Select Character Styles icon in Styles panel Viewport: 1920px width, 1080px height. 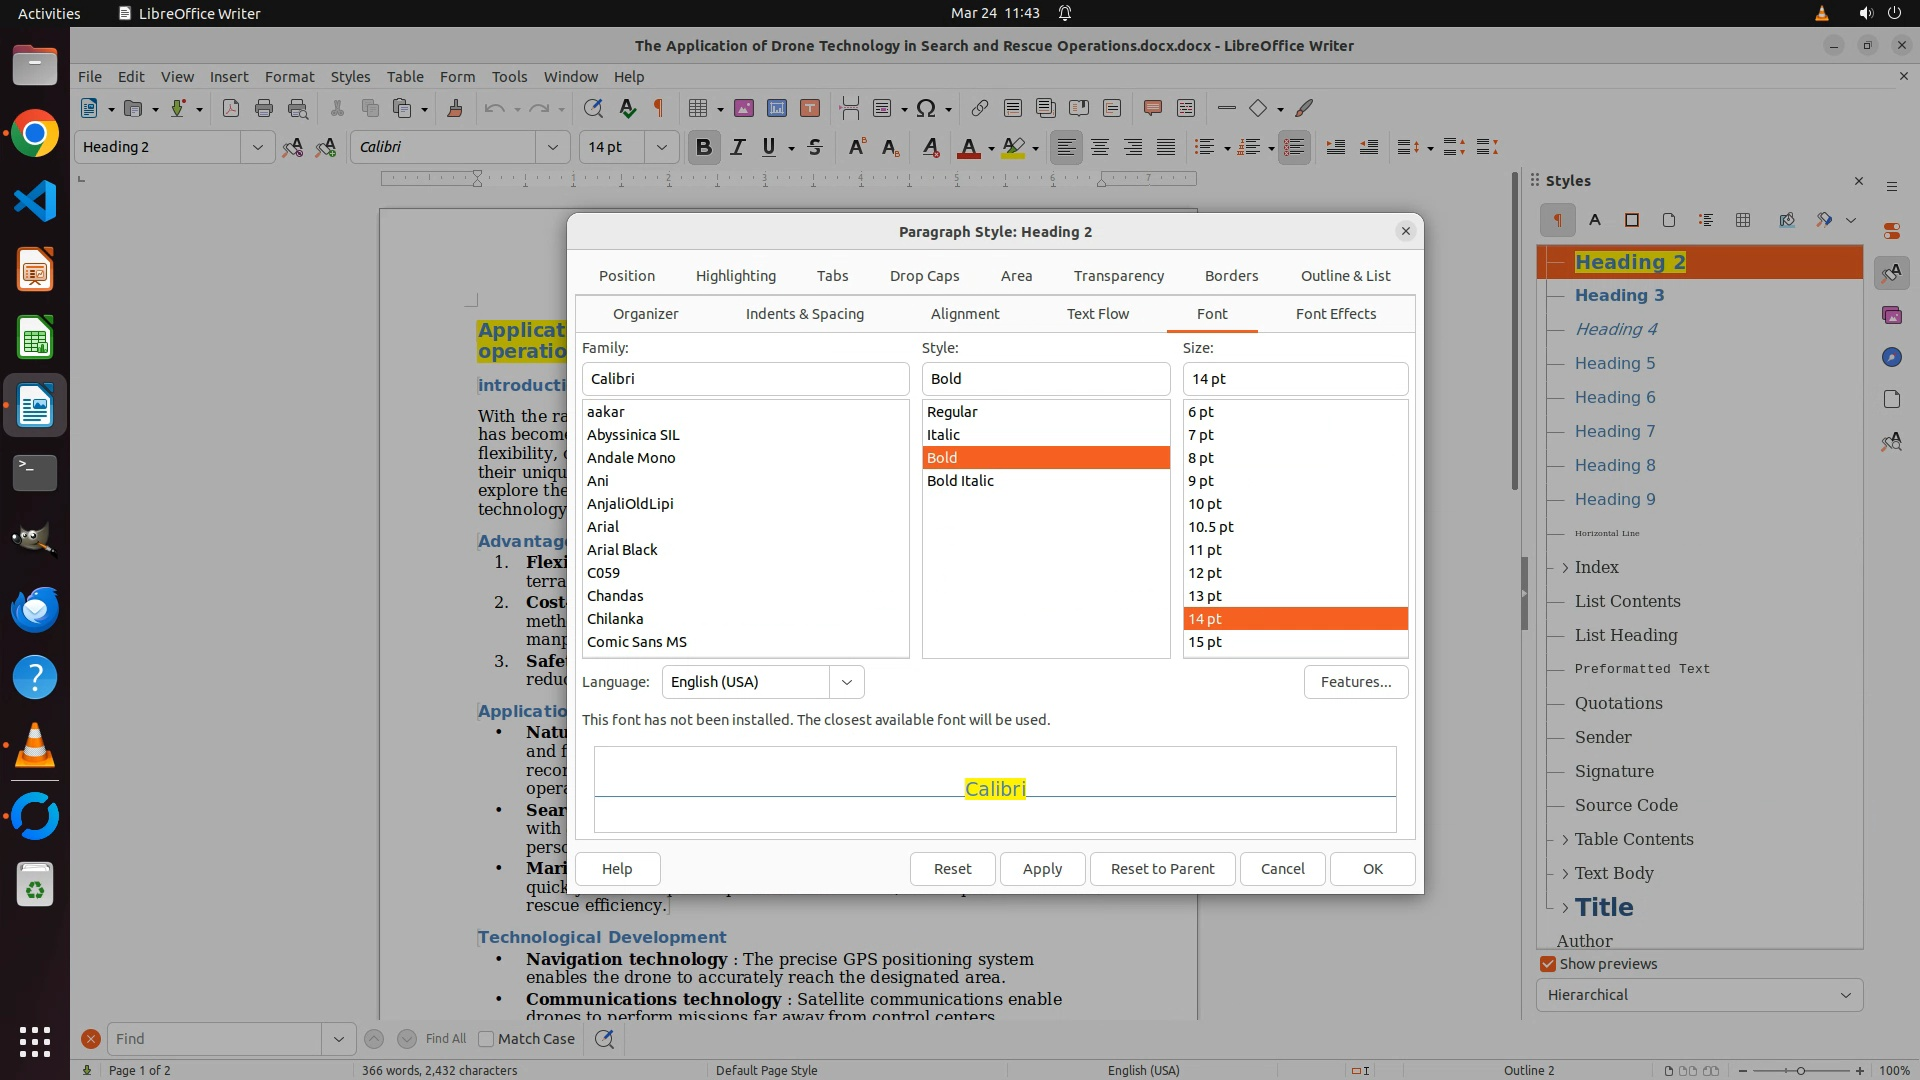[x=1595, y=220]
